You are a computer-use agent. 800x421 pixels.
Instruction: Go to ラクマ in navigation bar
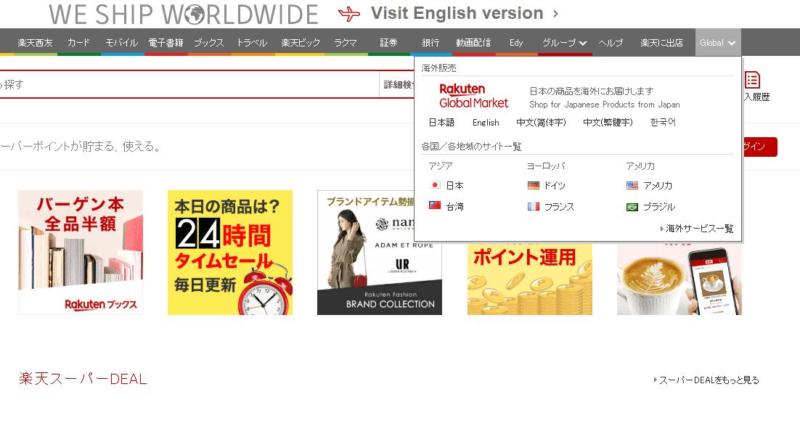click(x=345, y=43)
